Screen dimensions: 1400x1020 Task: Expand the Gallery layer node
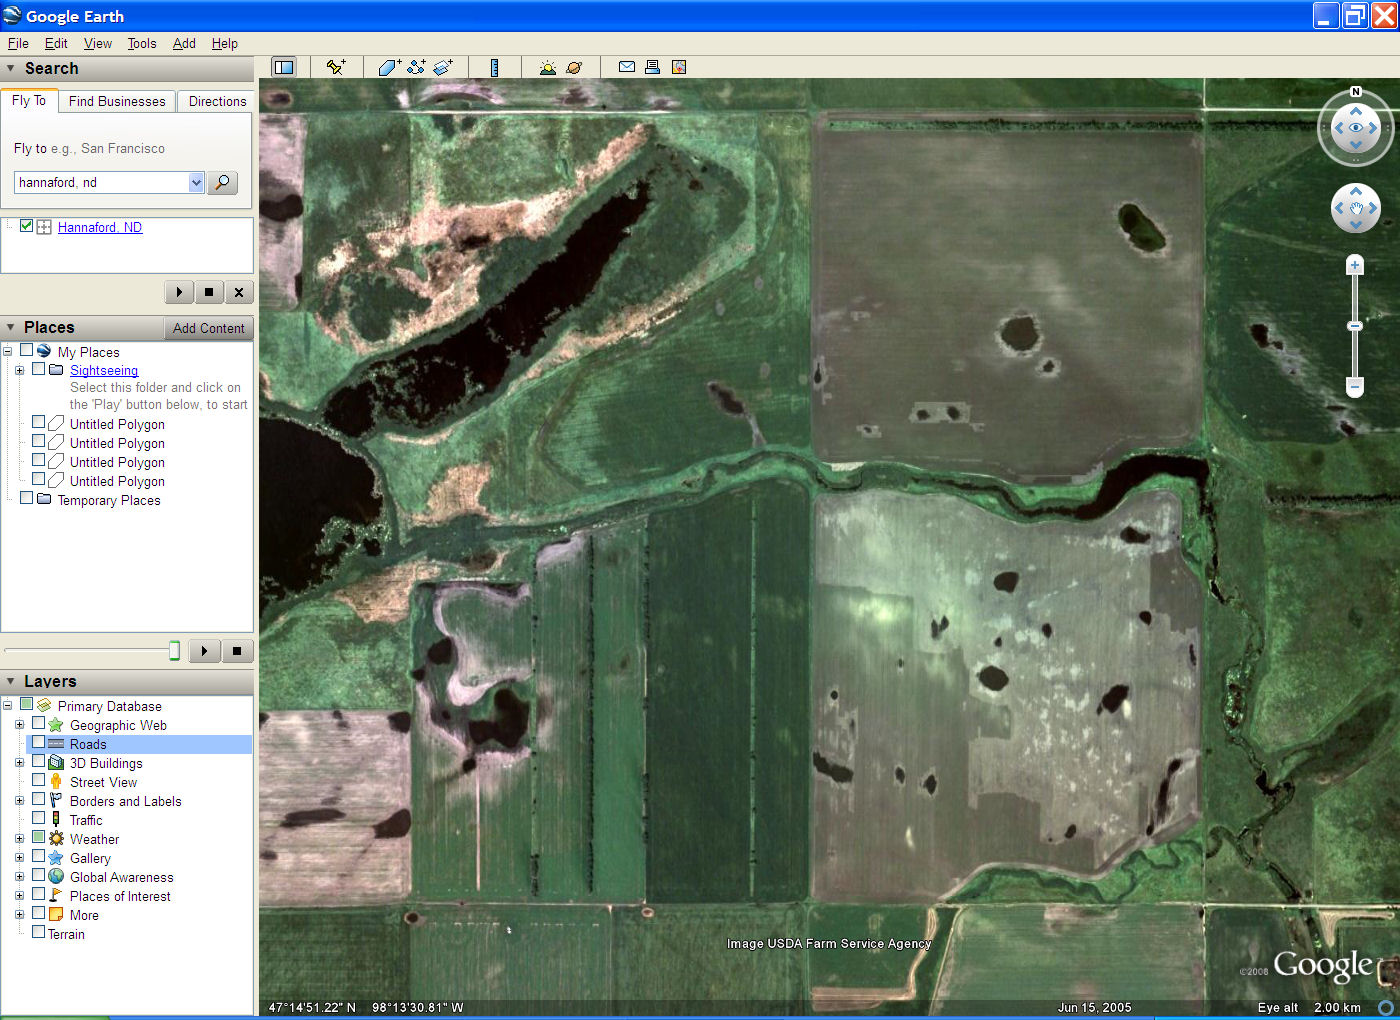pyautogui.click(x=19, y=858)
